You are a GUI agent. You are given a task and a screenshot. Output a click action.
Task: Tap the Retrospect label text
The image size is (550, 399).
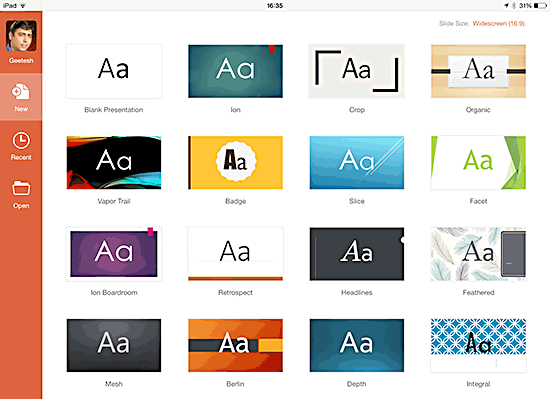pos(235,292)
